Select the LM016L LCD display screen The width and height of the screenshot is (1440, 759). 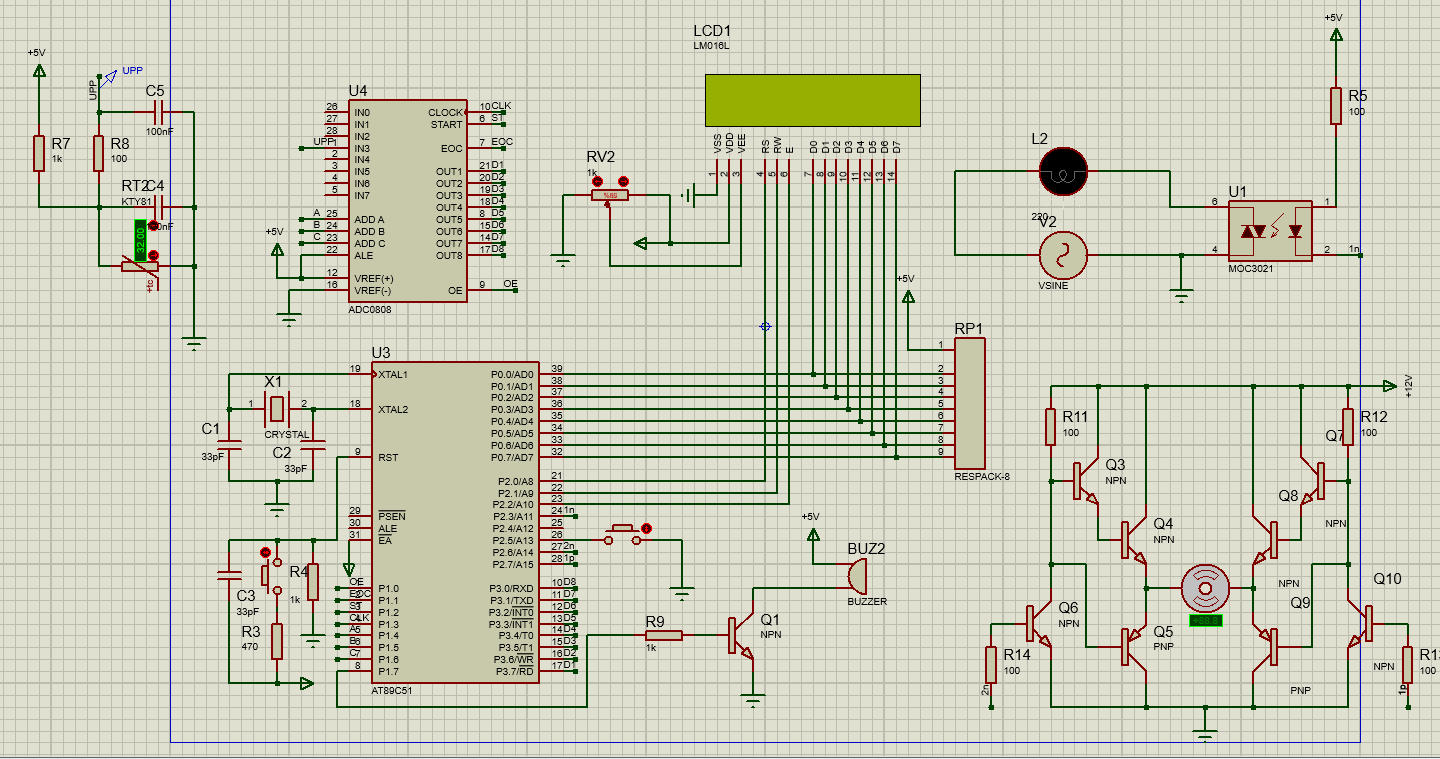click(812, 100)
